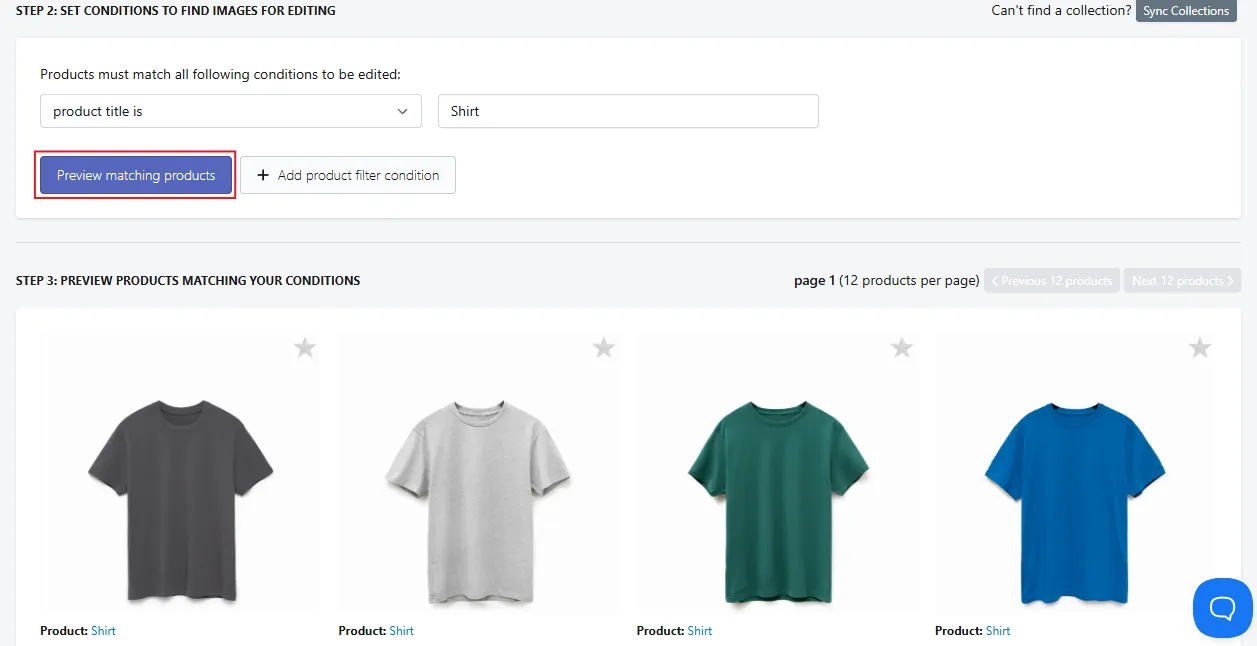The width and height of the screenshot is (1257, 646).
Task: Star the light gray shirt product
Action: tap(603, 348)
